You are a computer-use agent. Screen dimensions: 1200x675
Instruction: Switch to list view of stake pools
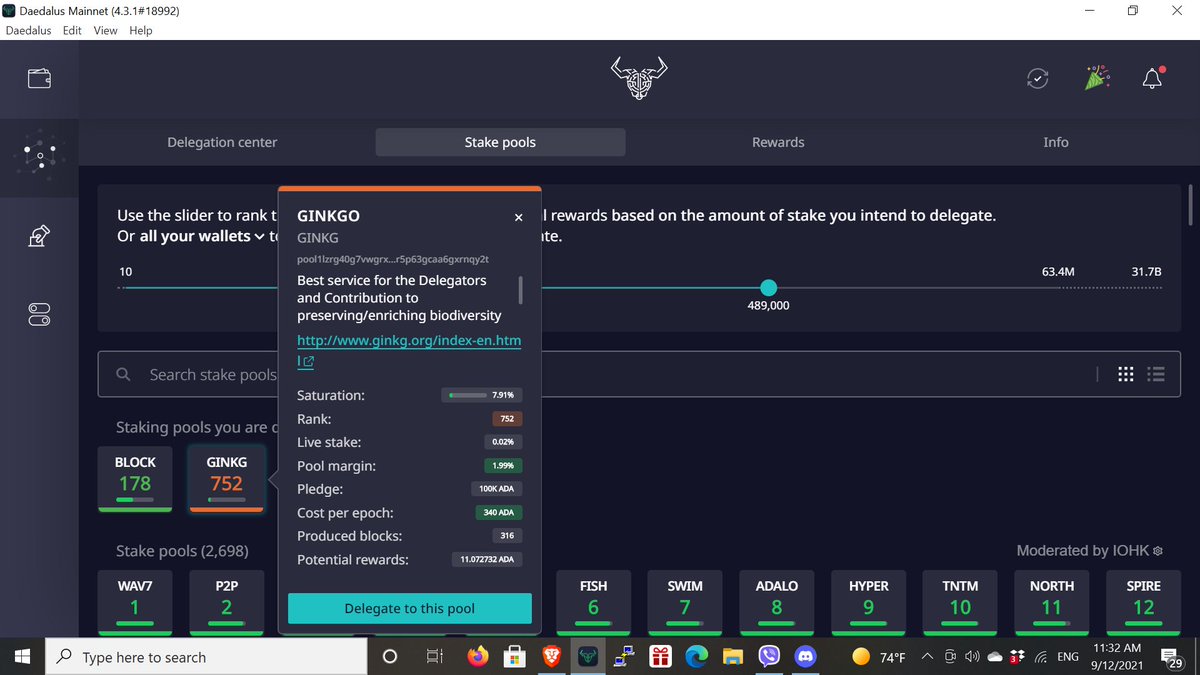(1157, 374)
